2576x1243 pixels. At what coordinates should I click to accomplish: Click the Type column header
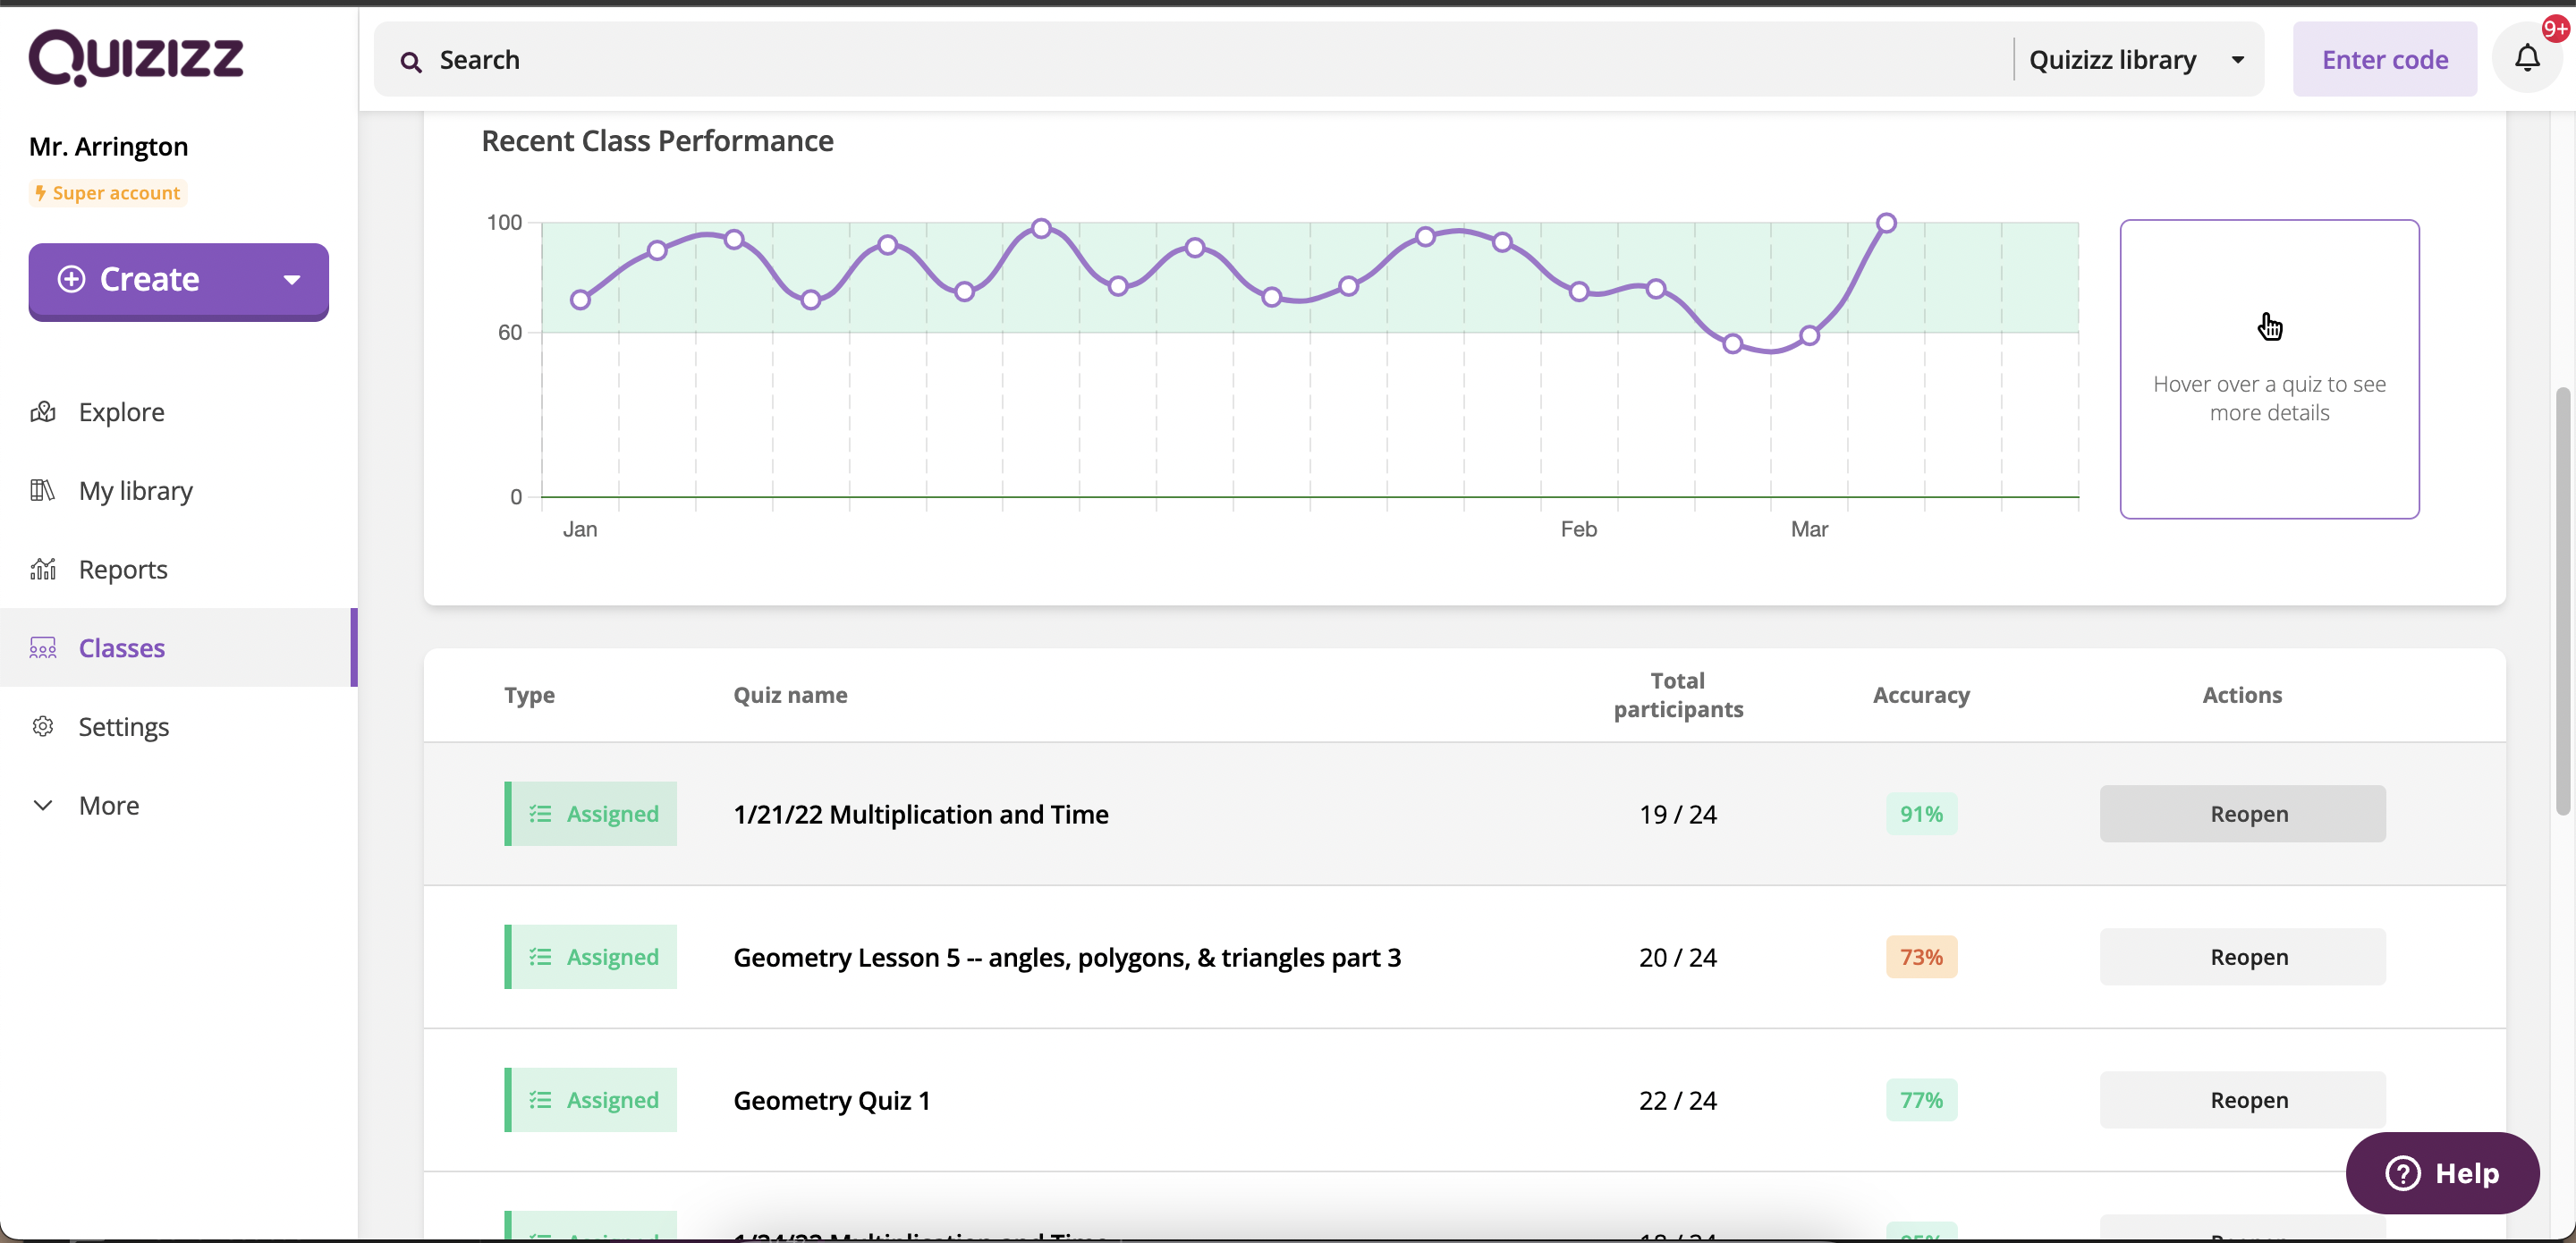529,695
